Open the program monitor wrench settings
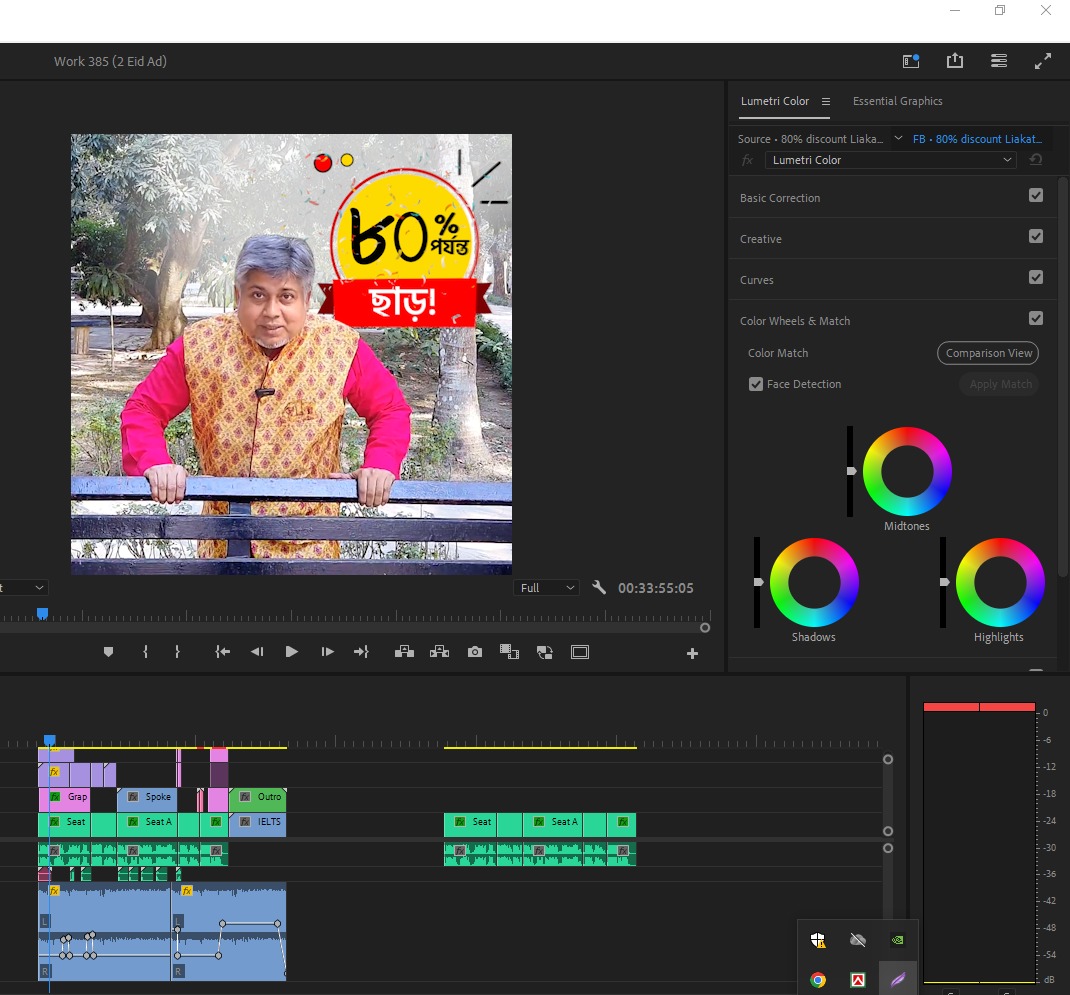 click(x=599, y=588)
